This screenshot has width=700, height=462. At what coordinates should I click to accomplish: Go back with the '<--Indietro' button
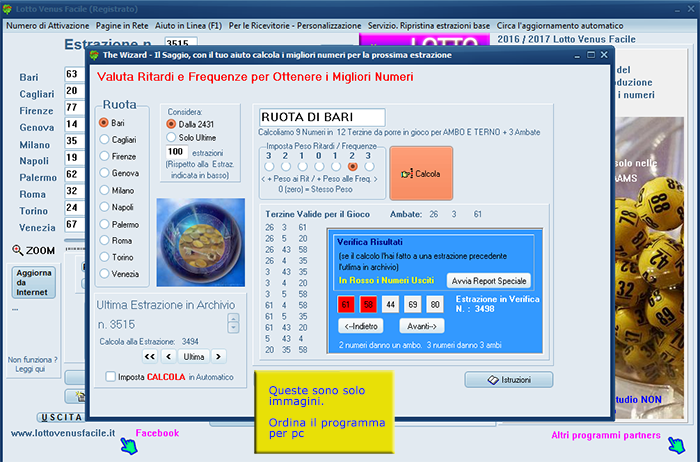tap(361, 326)
